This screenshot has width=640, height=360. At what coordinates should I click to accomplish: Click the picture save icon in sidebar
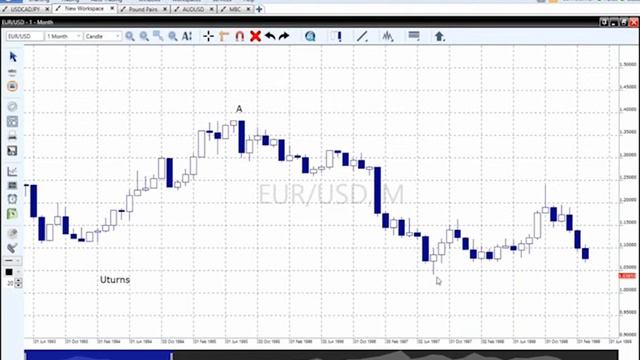[12, 151]
